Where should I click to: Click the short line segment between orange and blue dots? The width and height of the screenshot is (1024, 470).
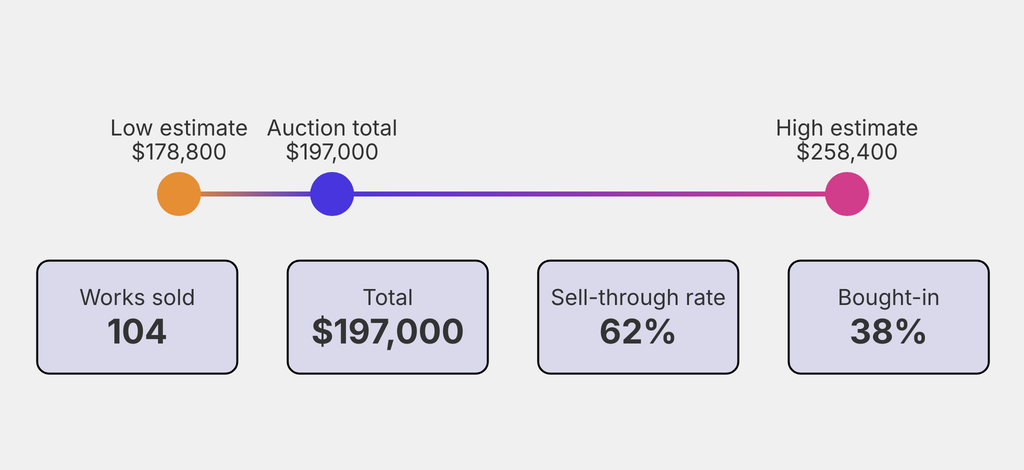click(255, 194)
